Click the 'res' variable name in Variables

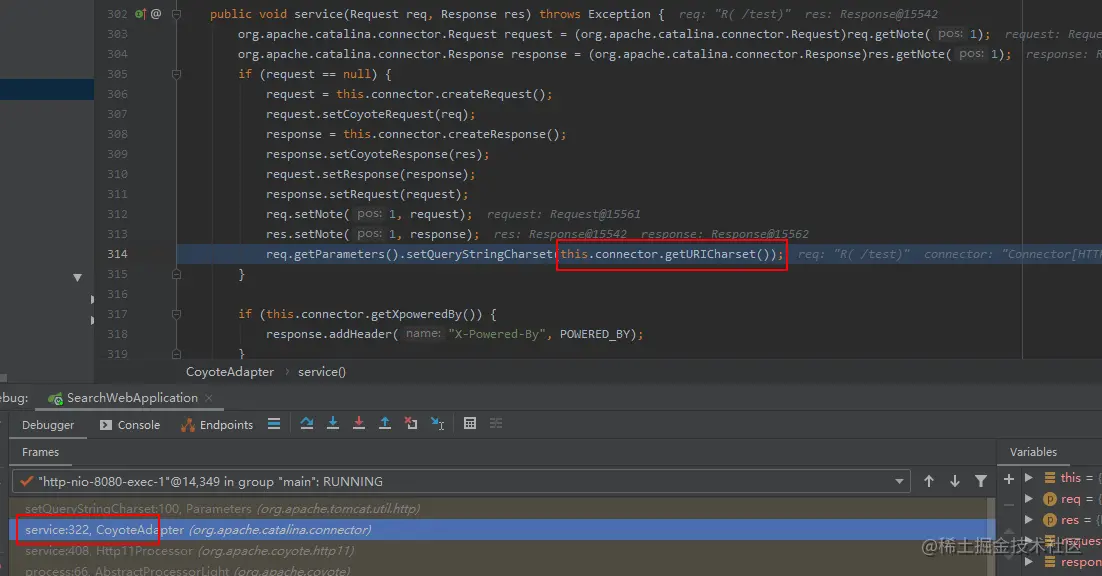(1070, 520)
